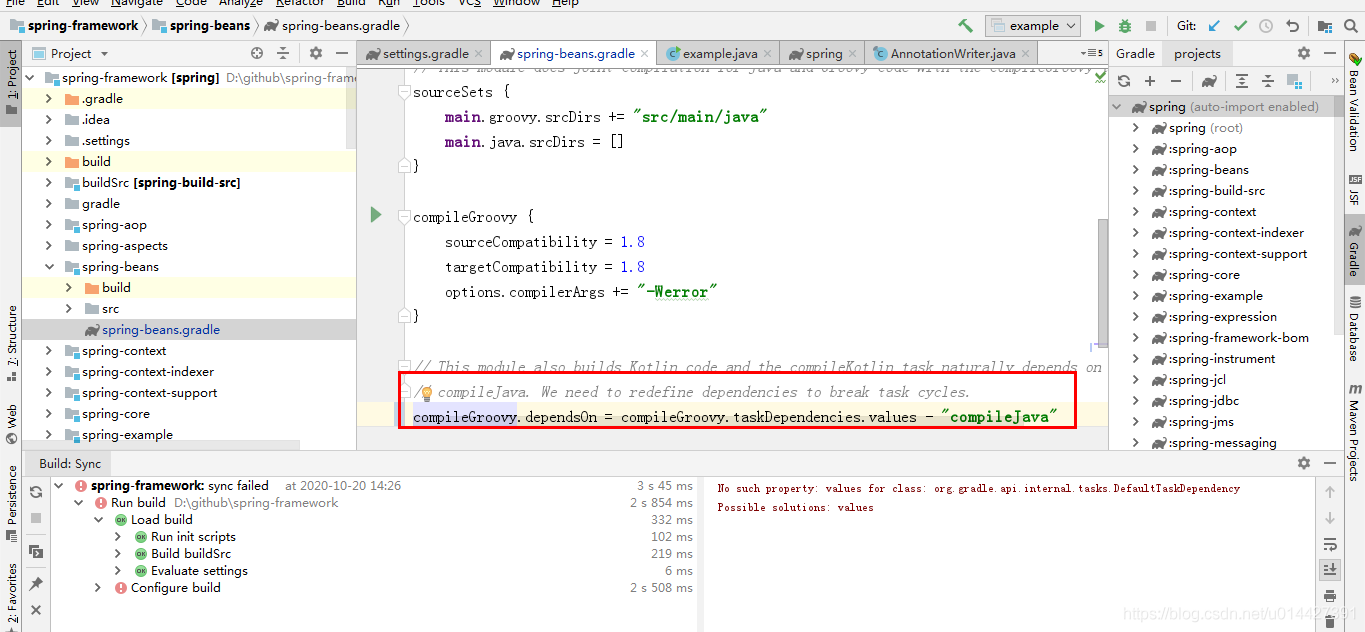Click the Git revert arrow icon
The height and width of the screenshot is (632, 1365).
tap(1292, 26)
